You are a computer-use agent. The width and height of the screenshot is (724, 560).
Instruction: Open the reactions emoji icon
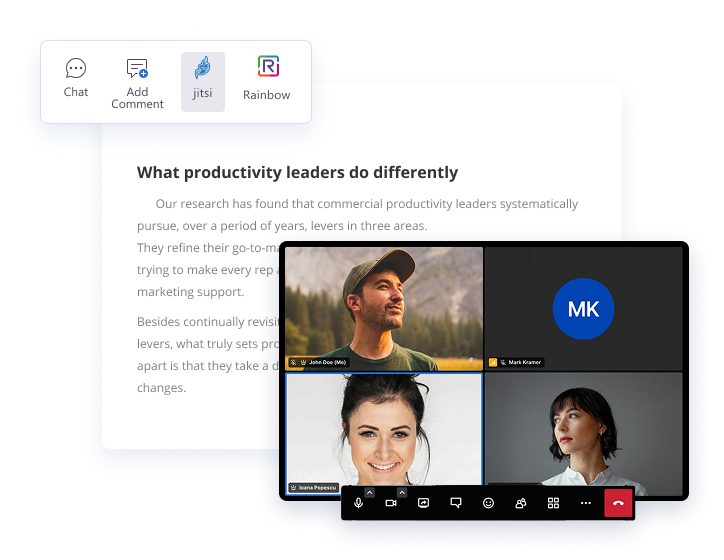click(x=489, y=503)
